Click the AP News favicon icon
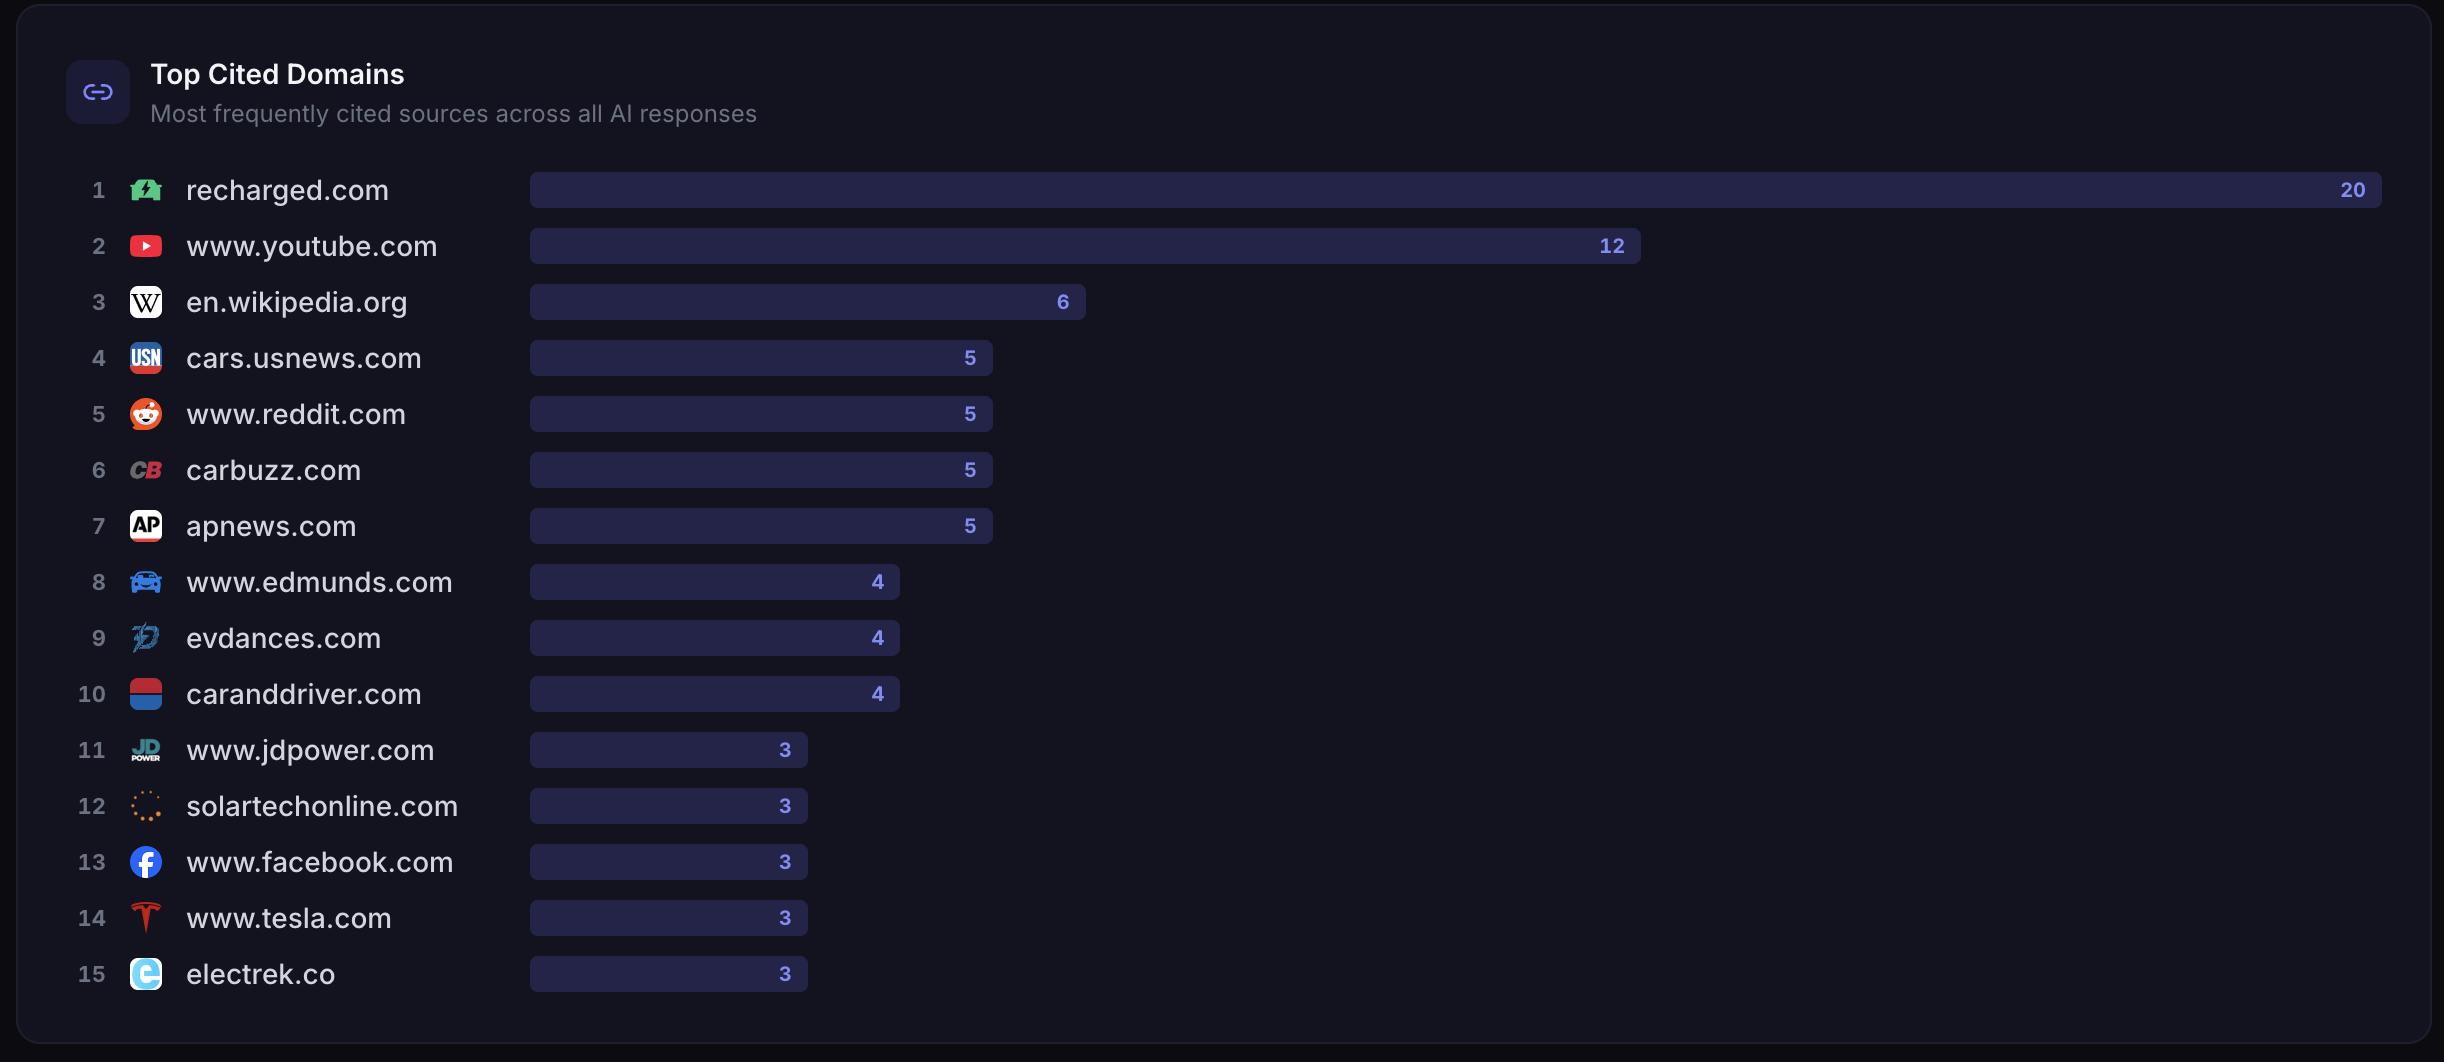2444x1062 pixels. (146, 525)
